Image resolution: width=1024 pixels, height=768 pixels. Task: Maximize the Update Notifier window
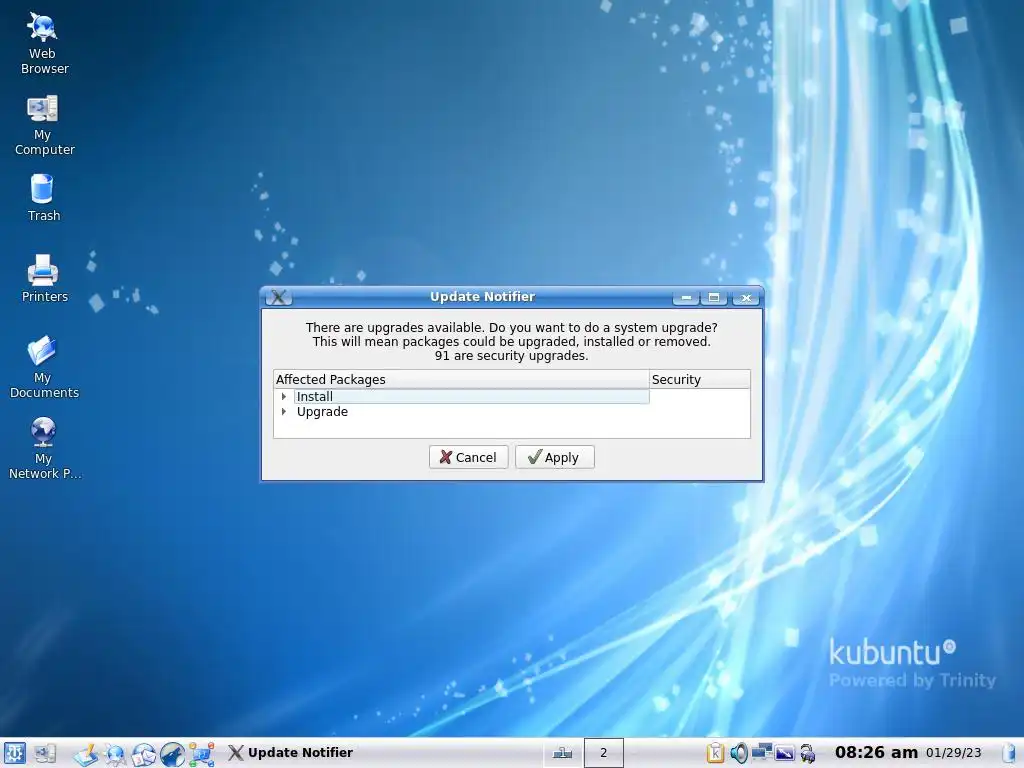[714, 298]
